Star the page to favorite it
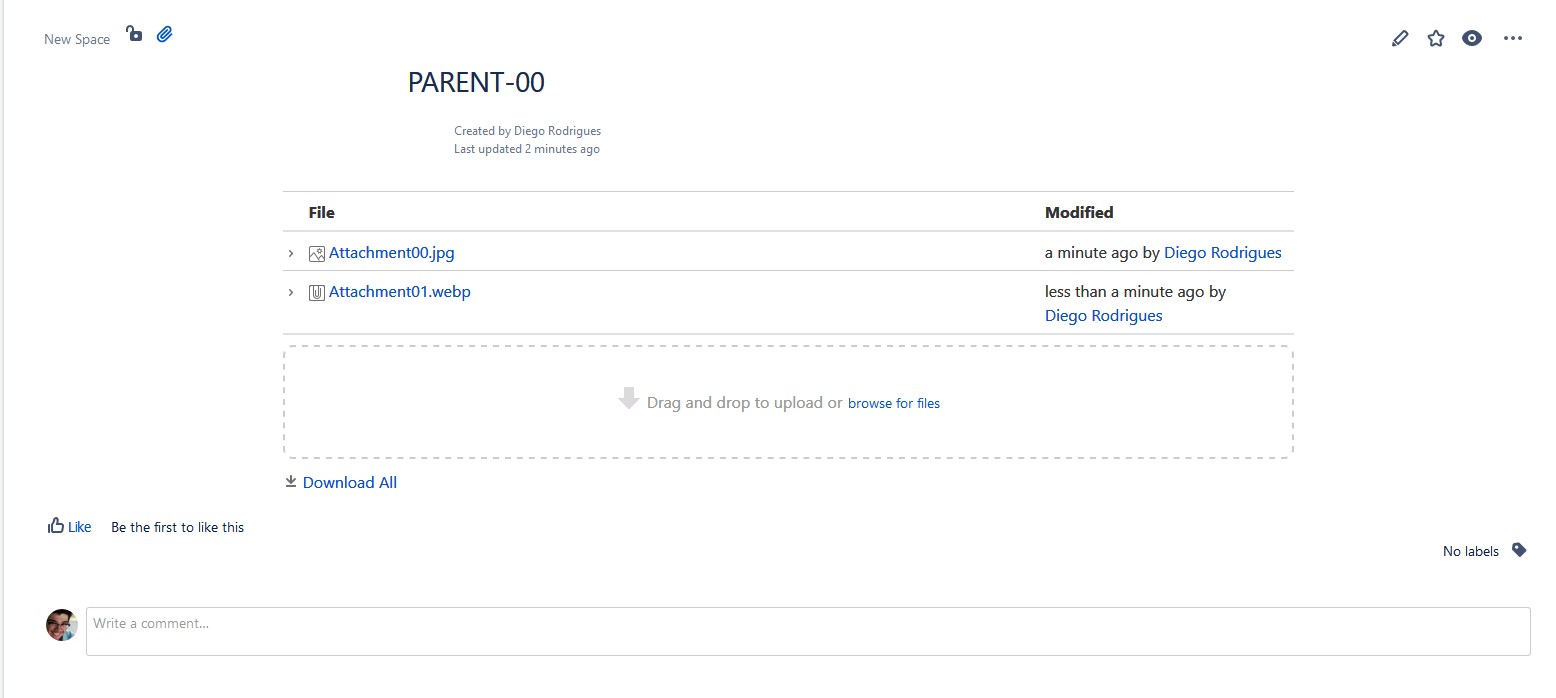This screenshot has height=698, width=1556. click(1436, 37)
